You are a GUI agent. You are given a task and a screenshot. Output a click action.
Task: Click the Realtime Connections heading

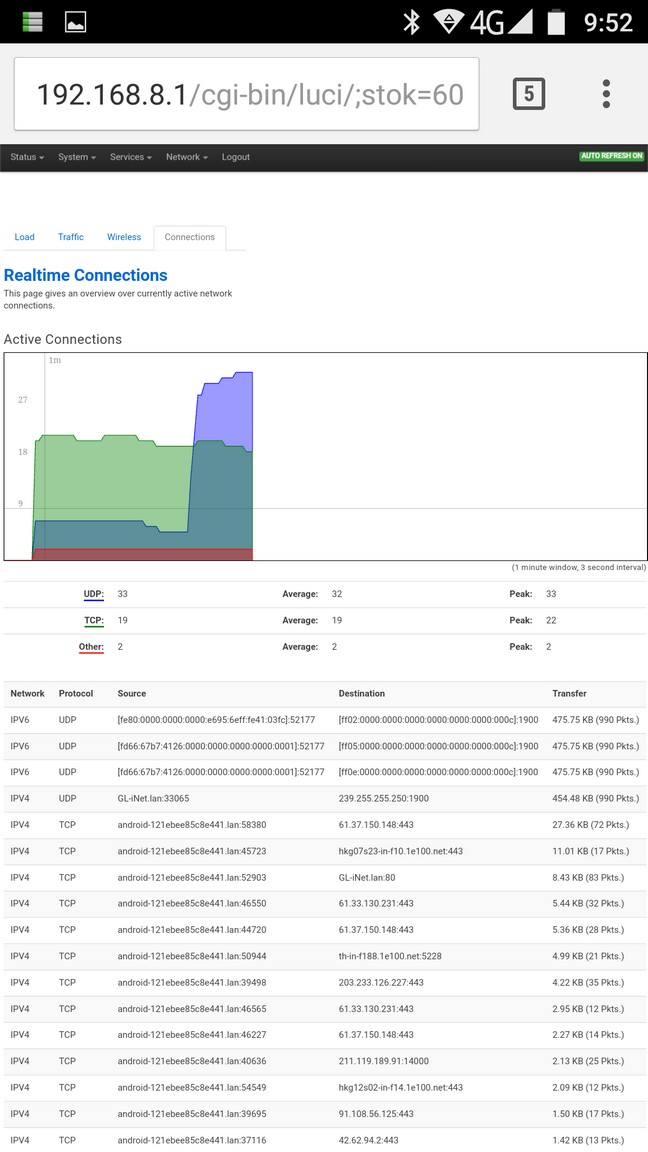(x=86, y=276)
